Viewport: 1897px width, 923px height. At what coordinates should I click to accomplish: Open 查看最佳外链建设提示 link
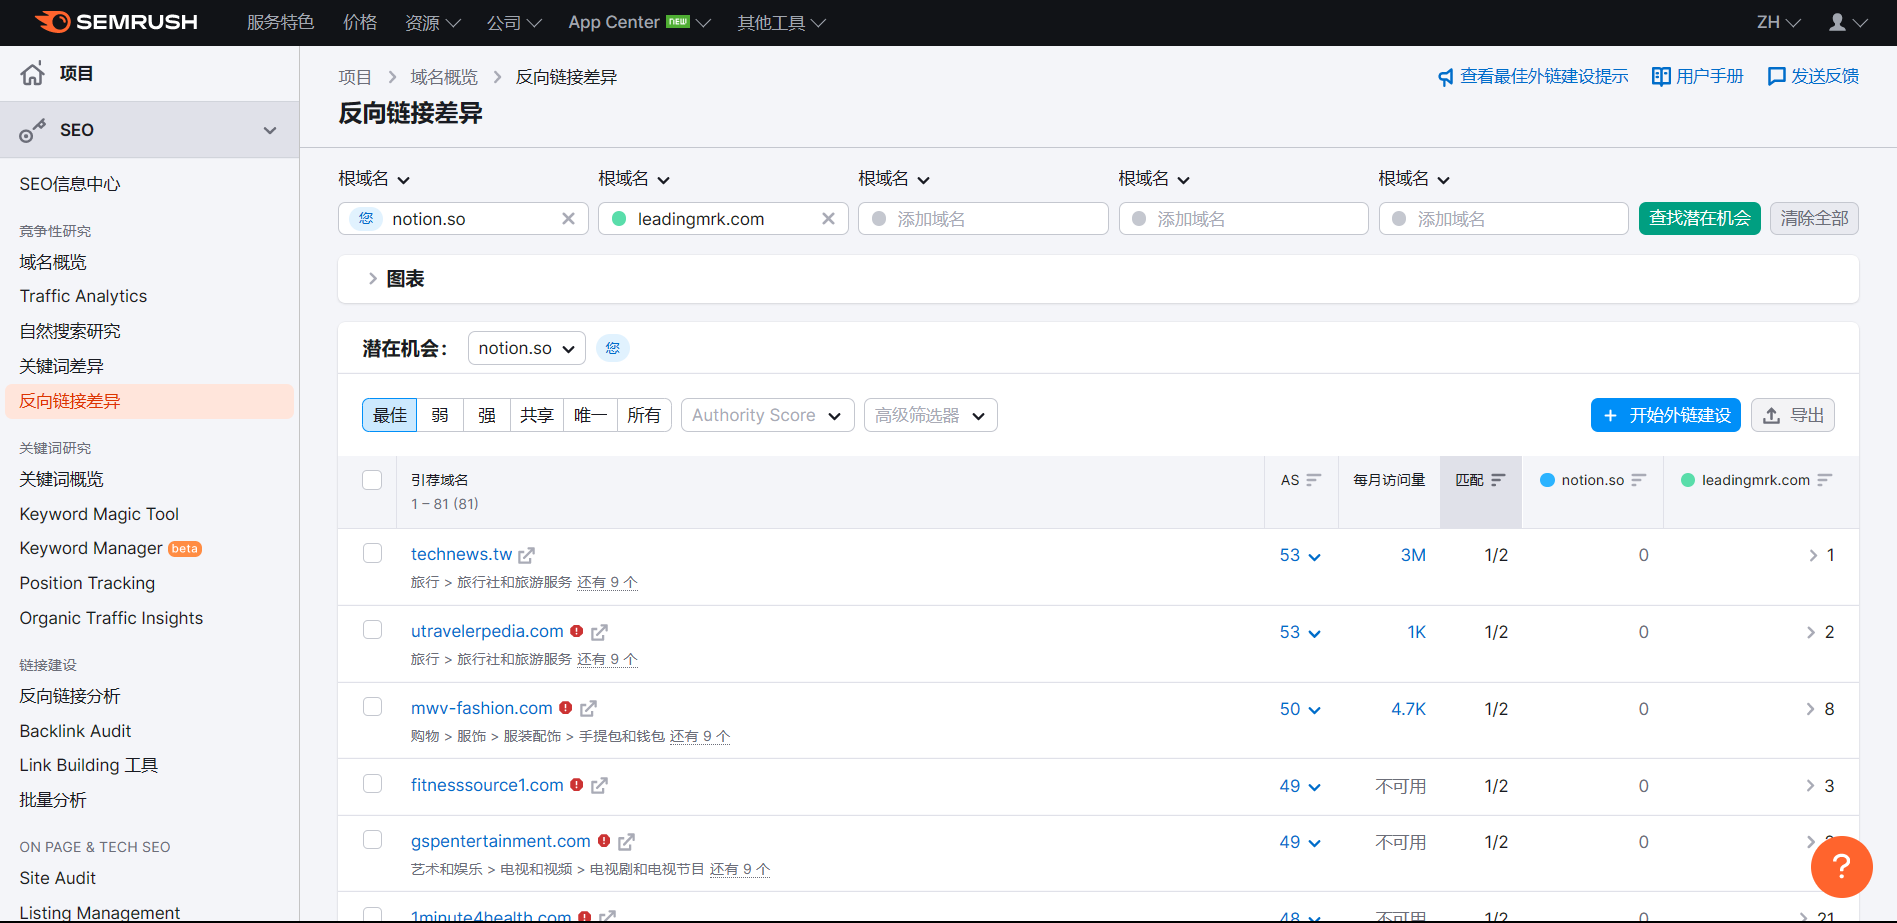pos(1533,76)
